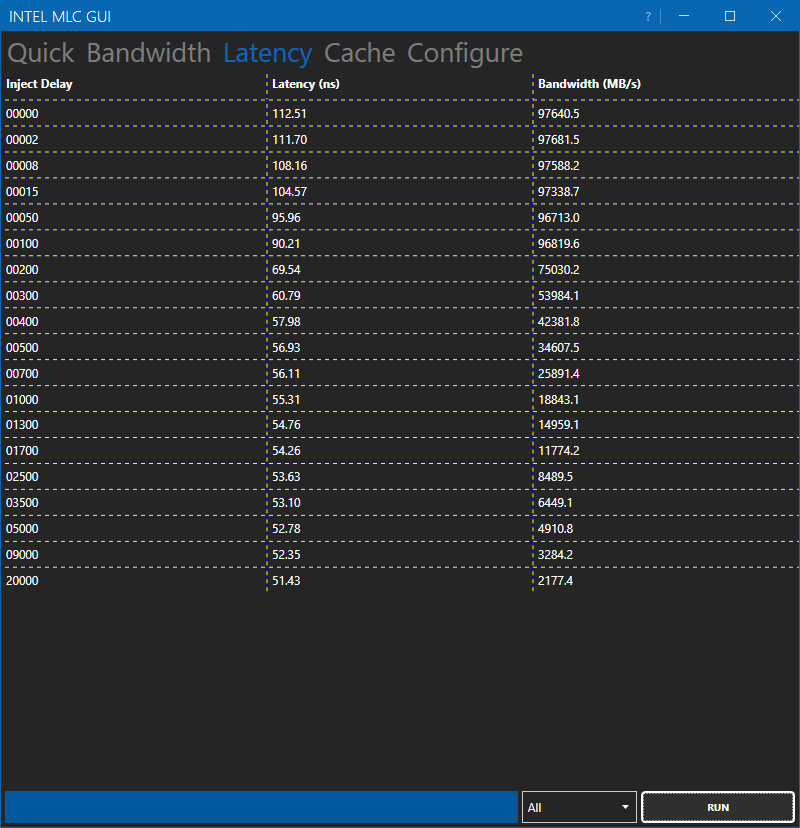This screenshot has height=828, width=800.
Task: Select latency value 108.16
Action: click(x=289, y=165)
